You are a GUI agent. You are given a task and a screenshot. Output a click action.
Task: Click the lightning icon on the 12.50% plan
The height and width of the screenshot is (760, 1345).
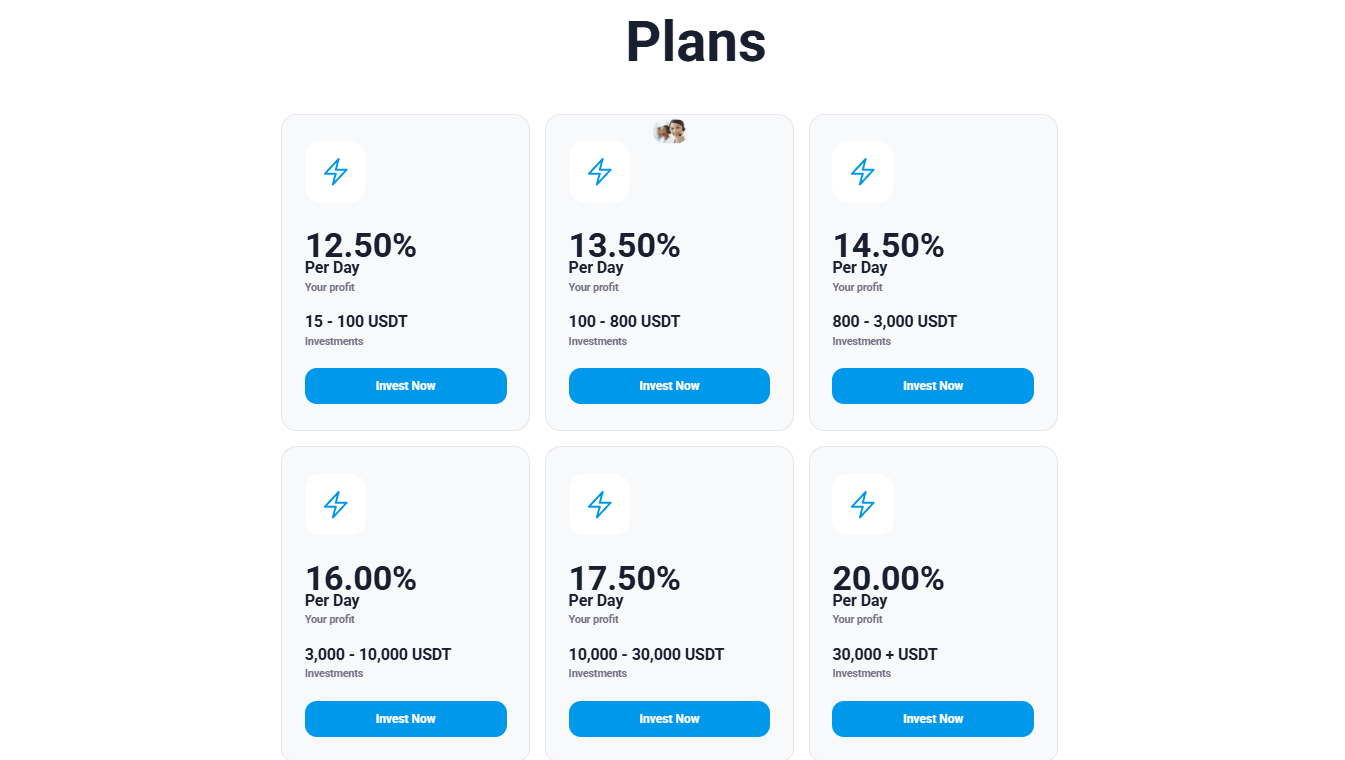[336, 172]
